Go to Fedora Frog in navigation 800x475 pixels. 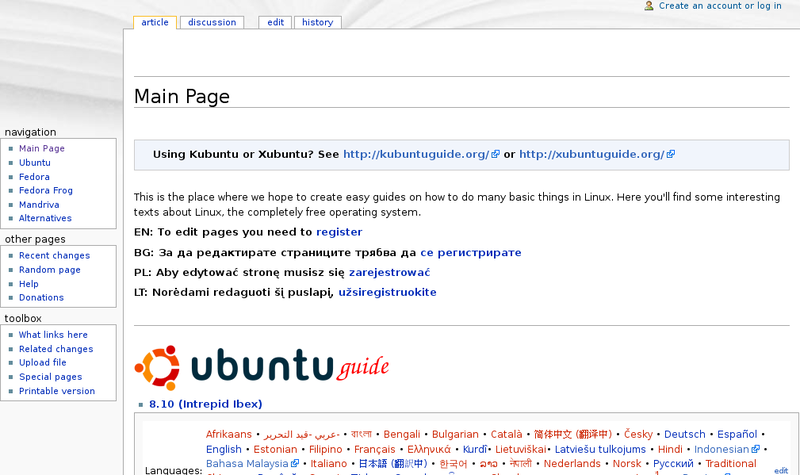point(45,190)
